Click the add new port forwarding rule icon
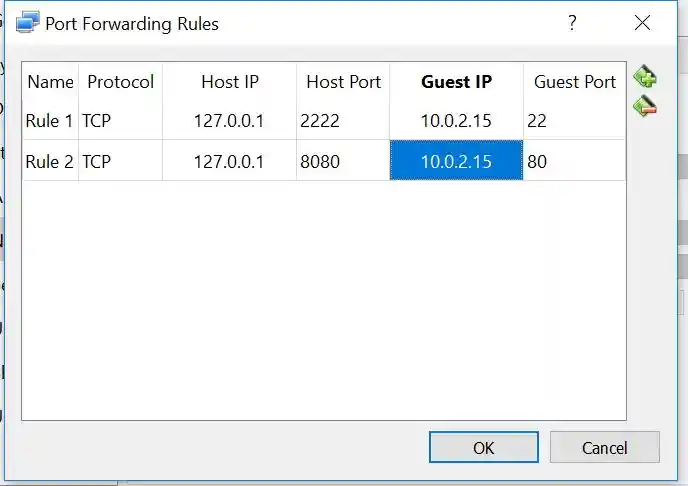 click(645, 77)
